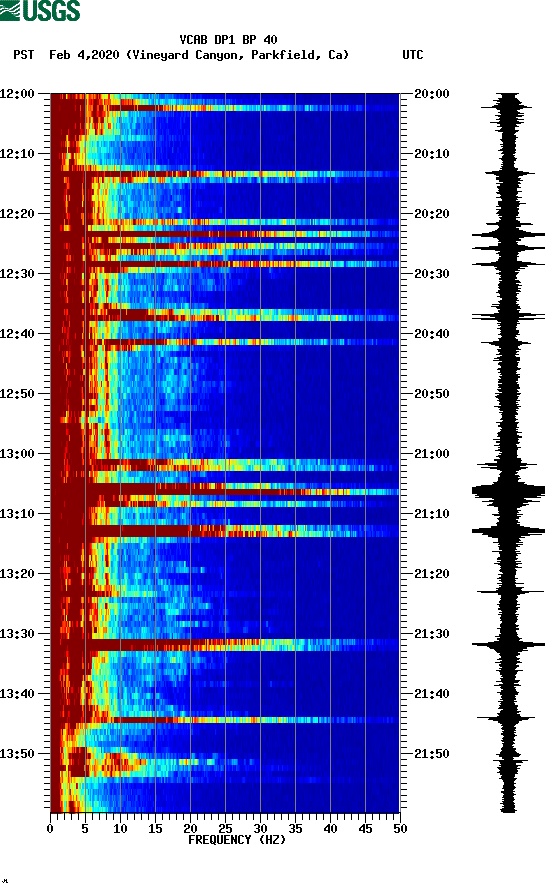Click the '12:30' PST time label

click(18, 274)
